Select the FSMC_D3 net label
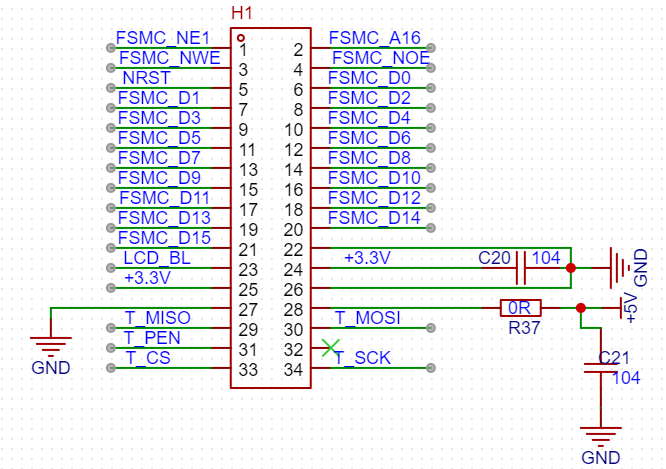This screenshot has height=469, width=666. pos(159,118)
